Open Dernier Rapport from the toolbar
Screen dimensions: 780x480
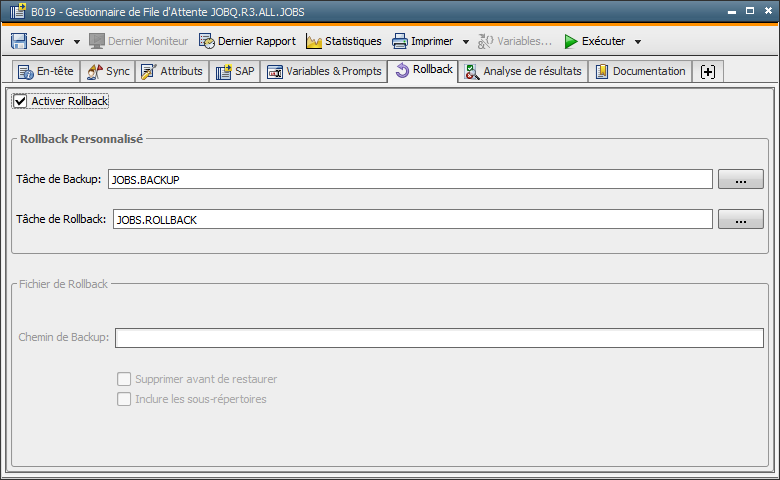pyautogui.click(x=247, y=41)
